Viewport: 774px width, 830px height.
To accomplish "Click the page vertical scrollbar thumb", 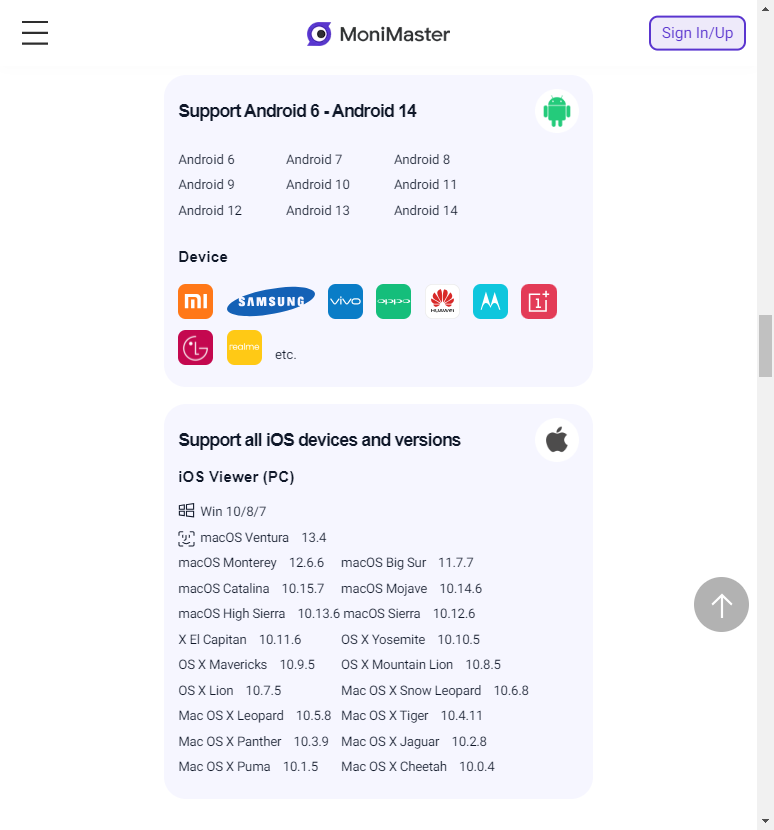I will (765, 345).
